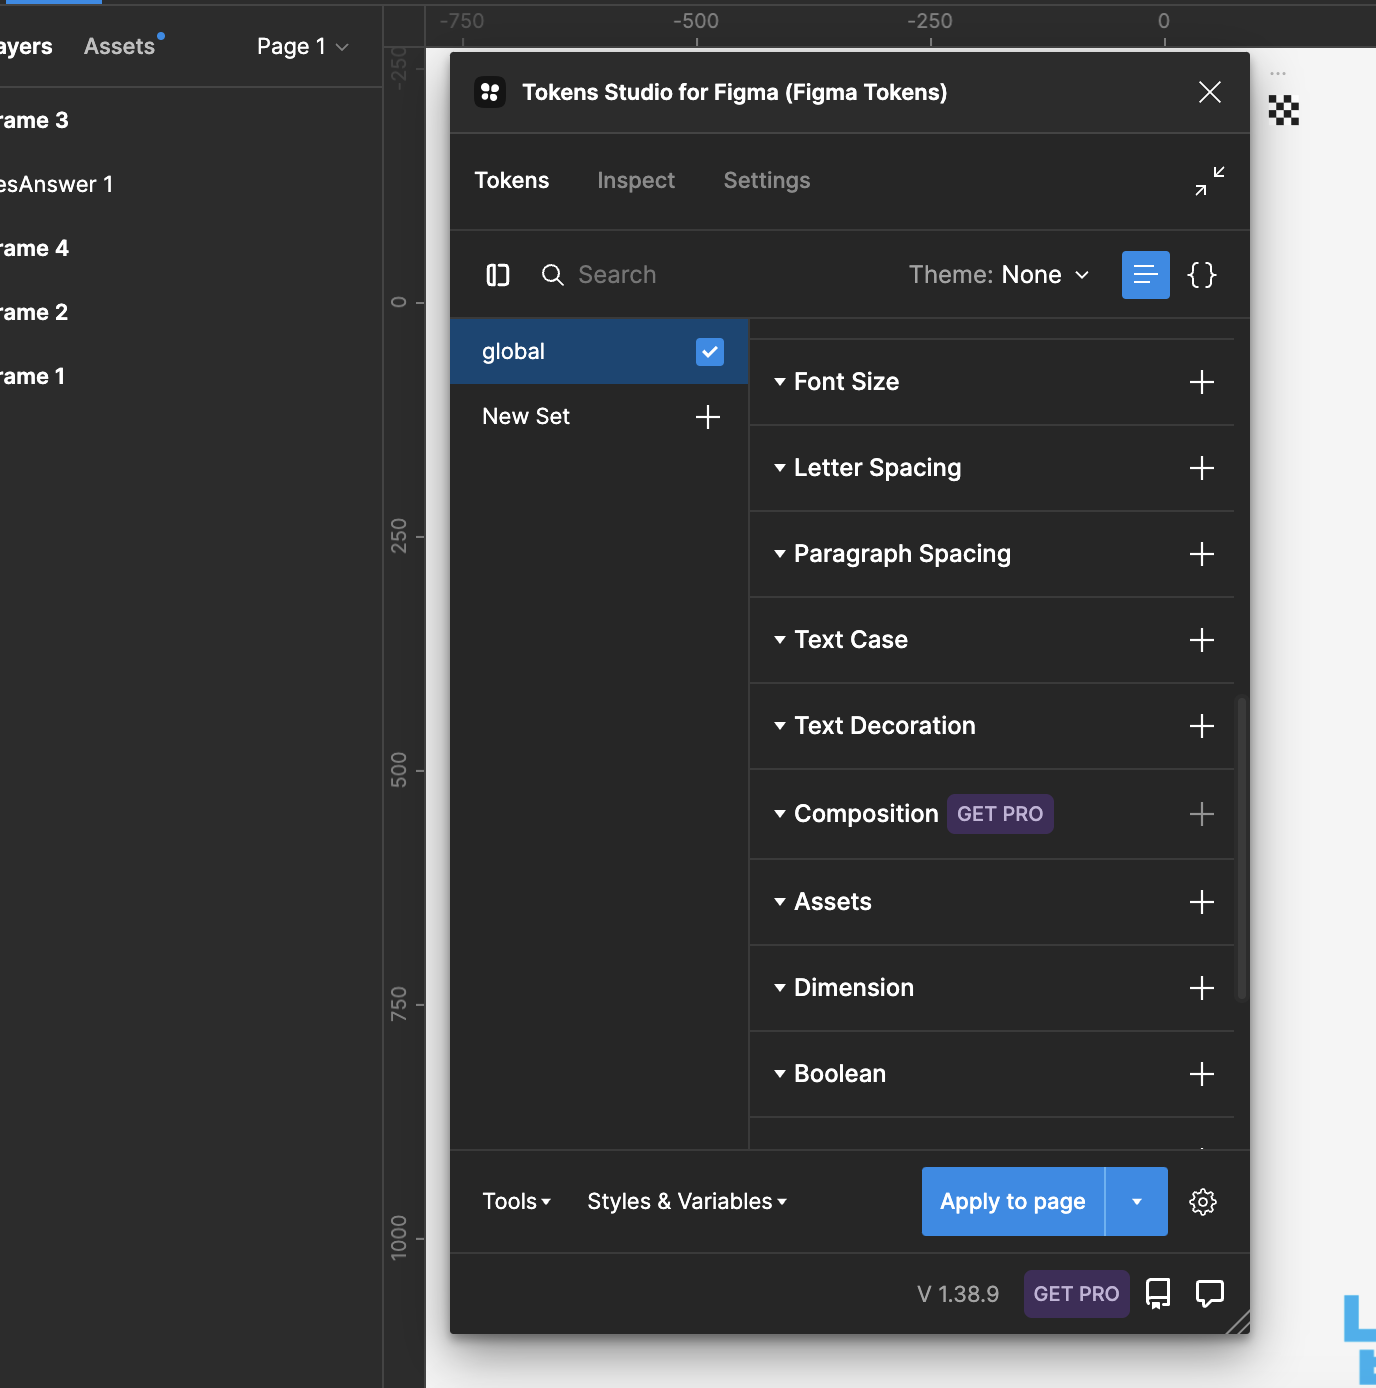The height and width of the screenshot is (1388, 1376).
Task: Select the global token set
Action: (x=600, y=352)
